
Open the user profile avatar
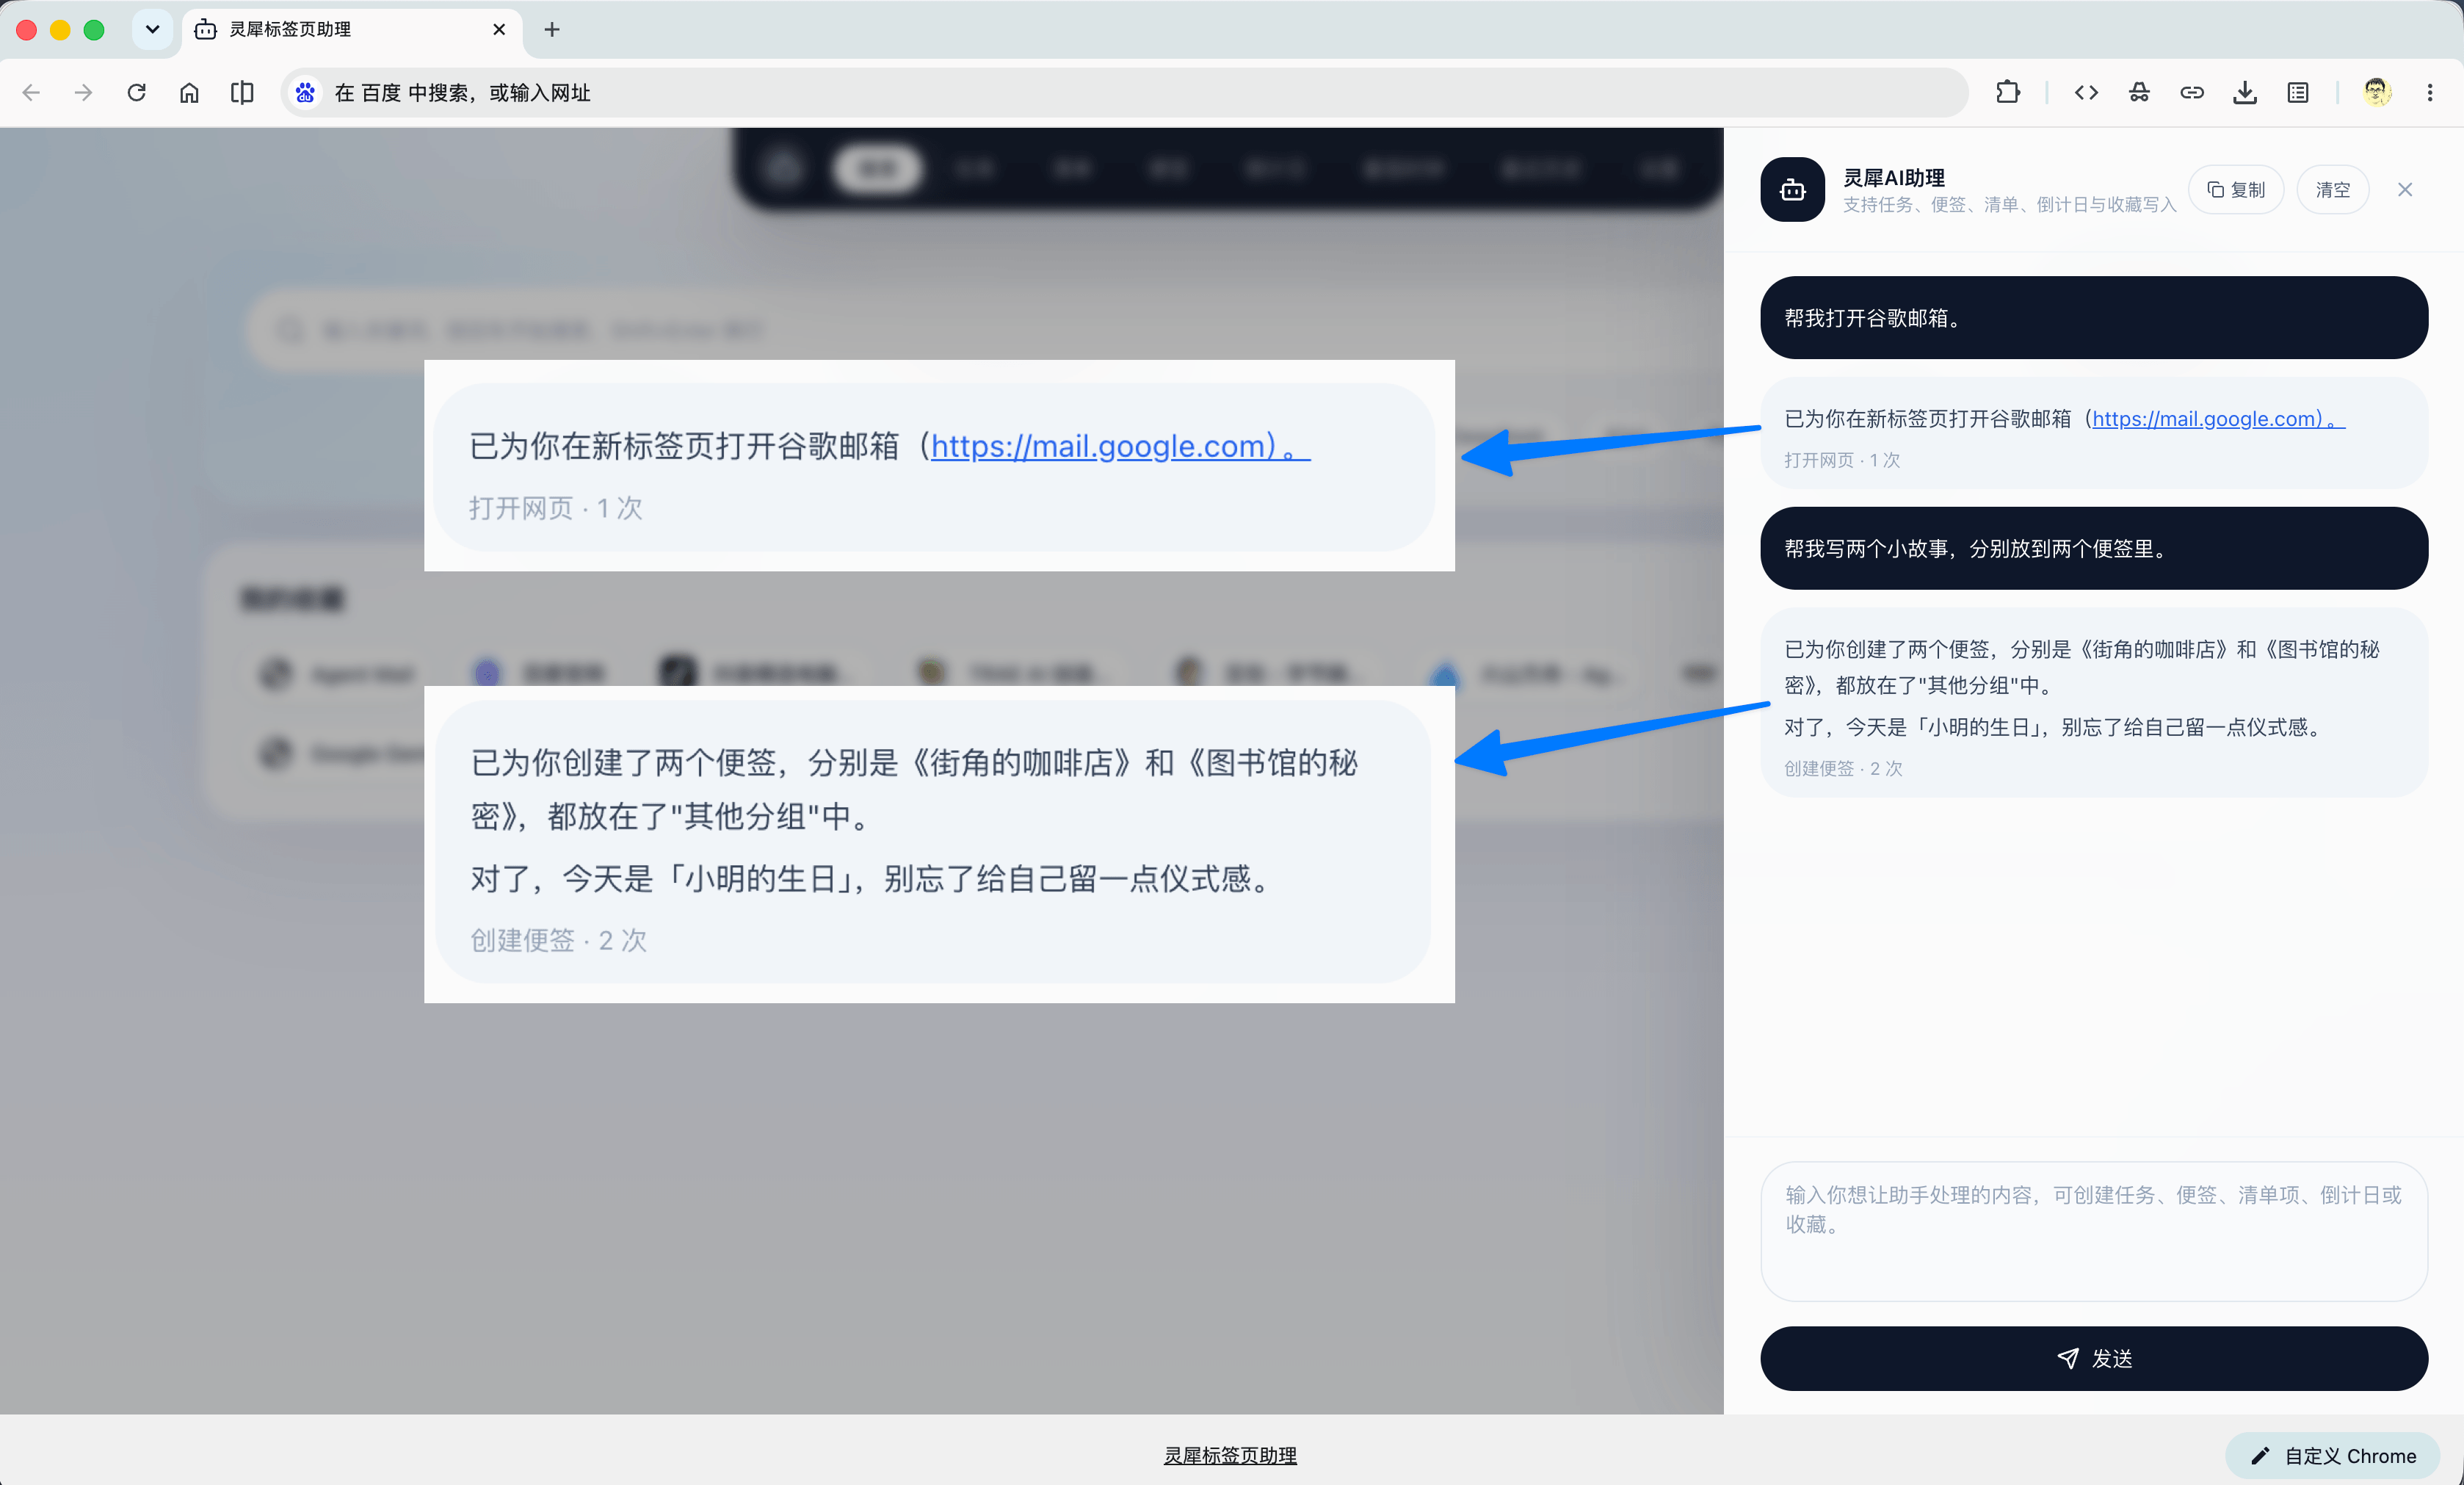tap(2377, 93)
